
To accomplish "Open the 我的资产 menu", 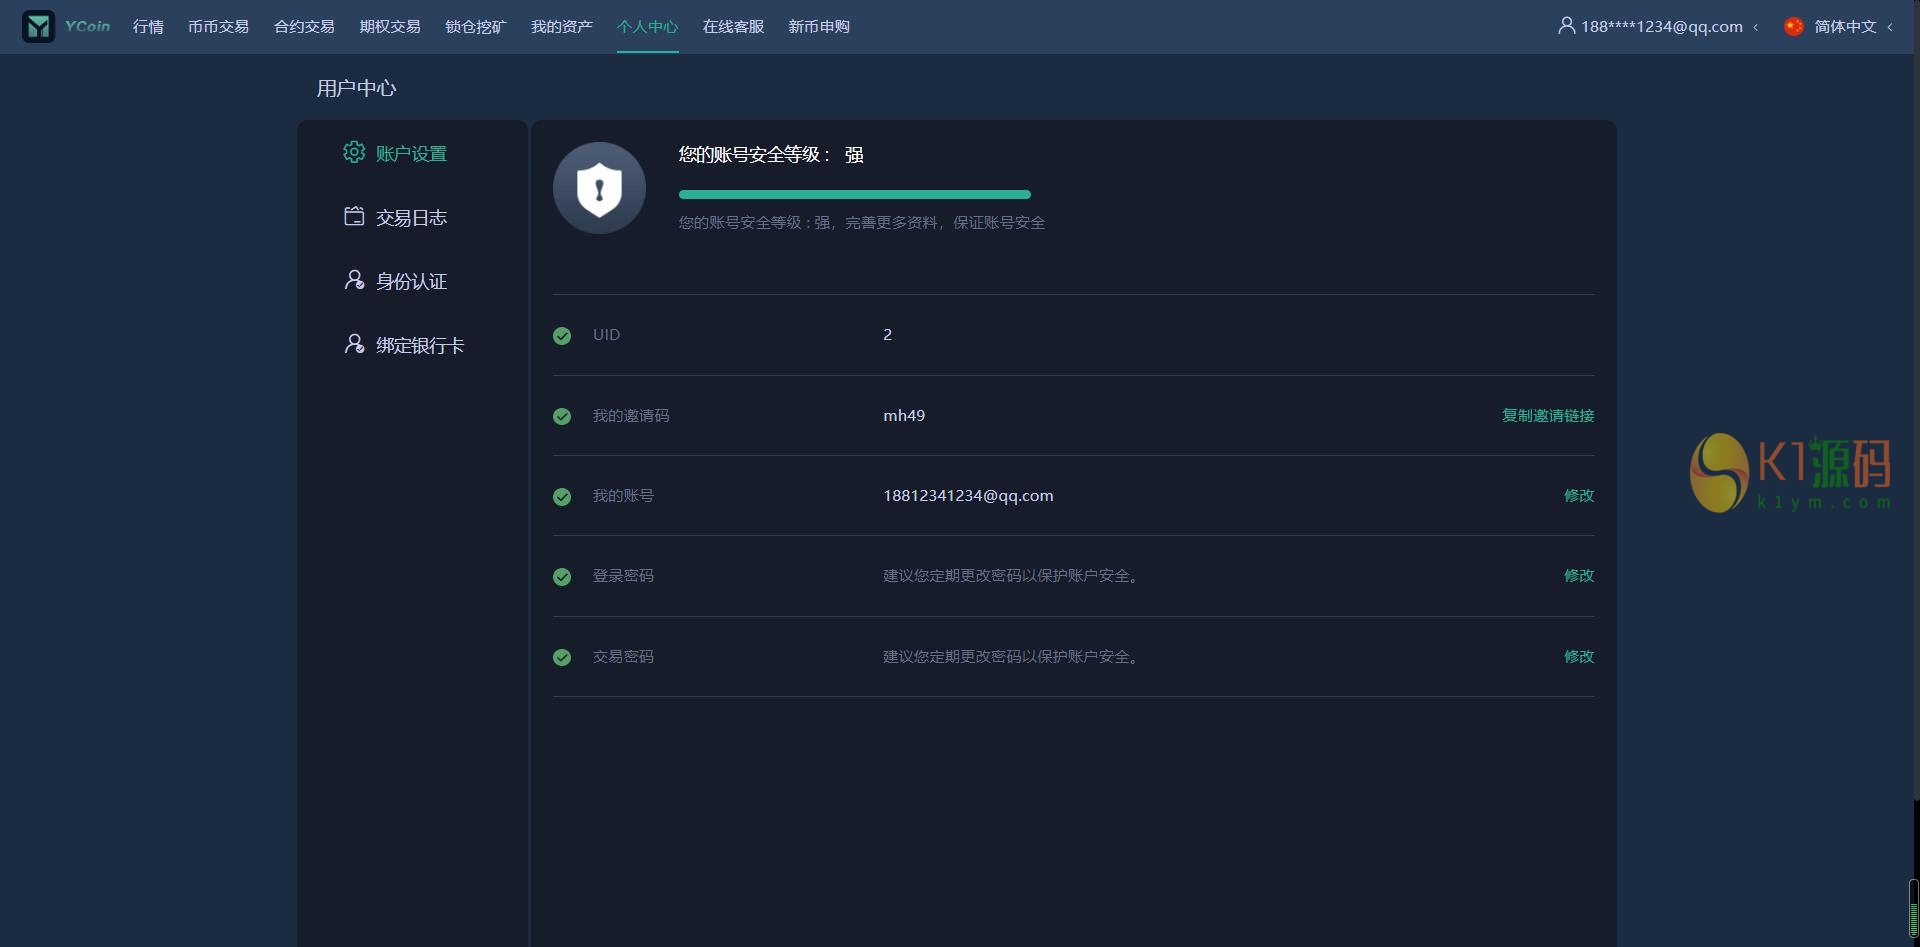I will [561, 27].
